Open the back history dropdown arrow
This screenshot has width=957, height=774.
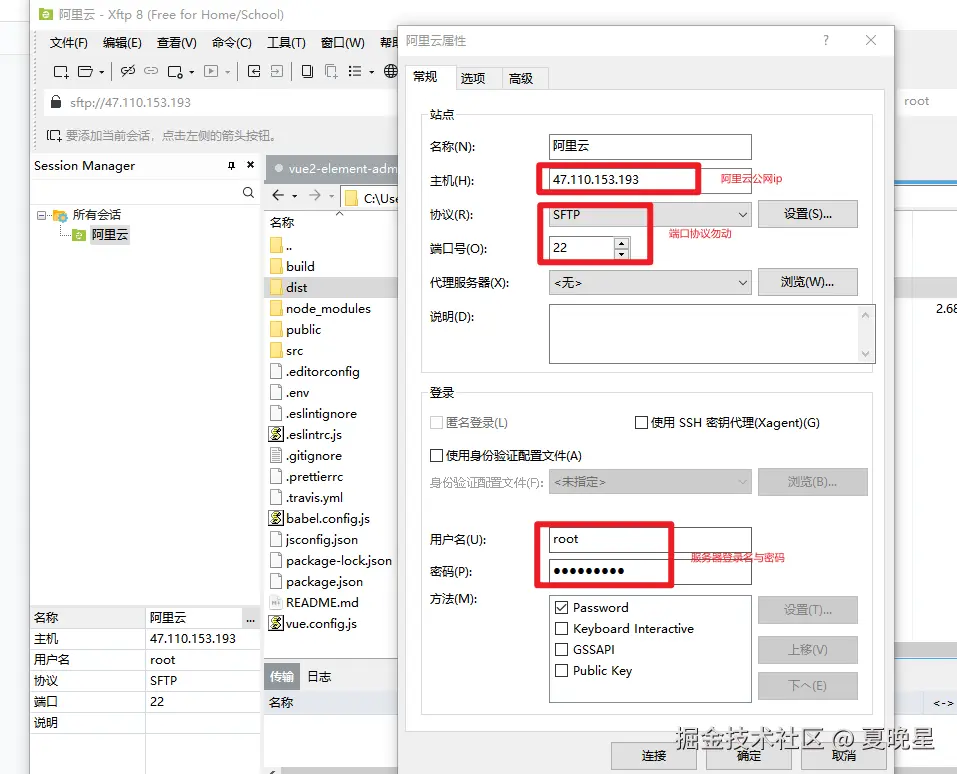coord(294,196)
